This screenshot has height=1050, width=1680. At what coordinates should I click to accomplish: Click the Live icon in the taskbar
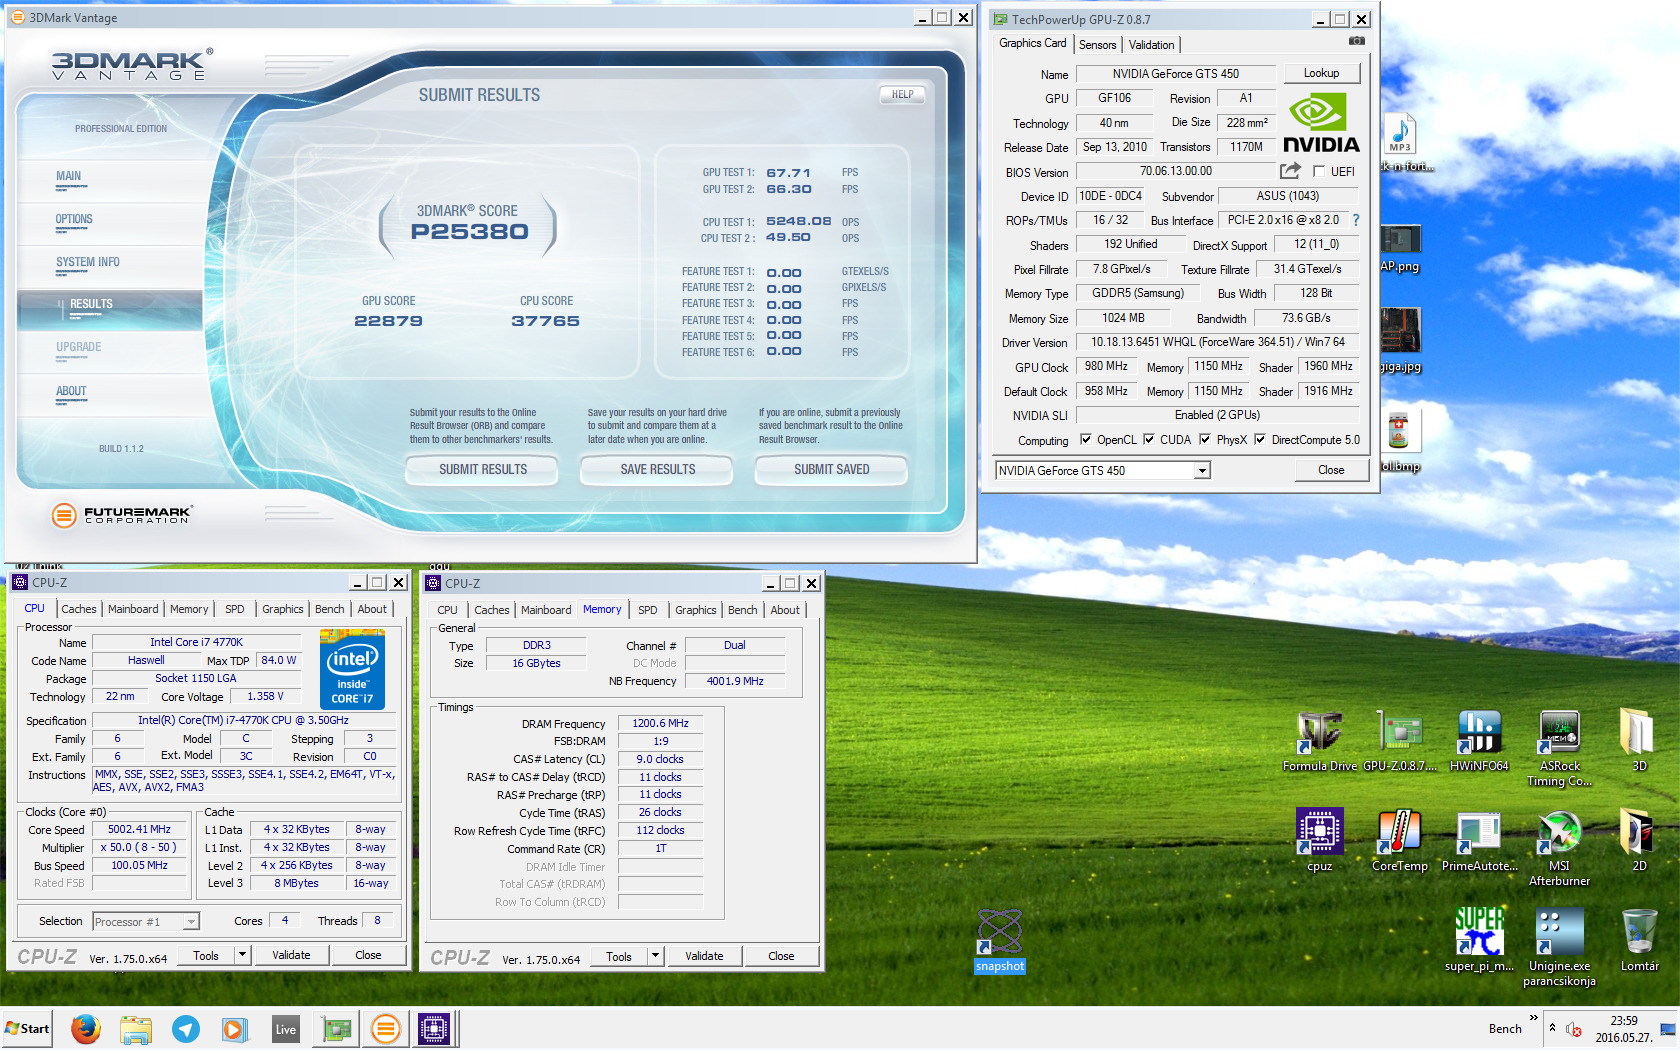tap(286, 1028)
